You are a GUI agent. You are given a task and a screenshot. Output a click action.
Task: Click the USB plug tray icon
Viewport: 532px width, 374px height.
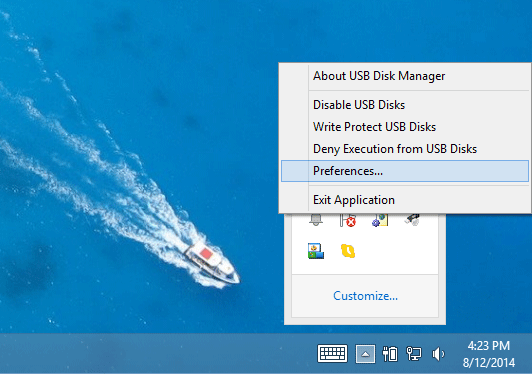point(412,220)
